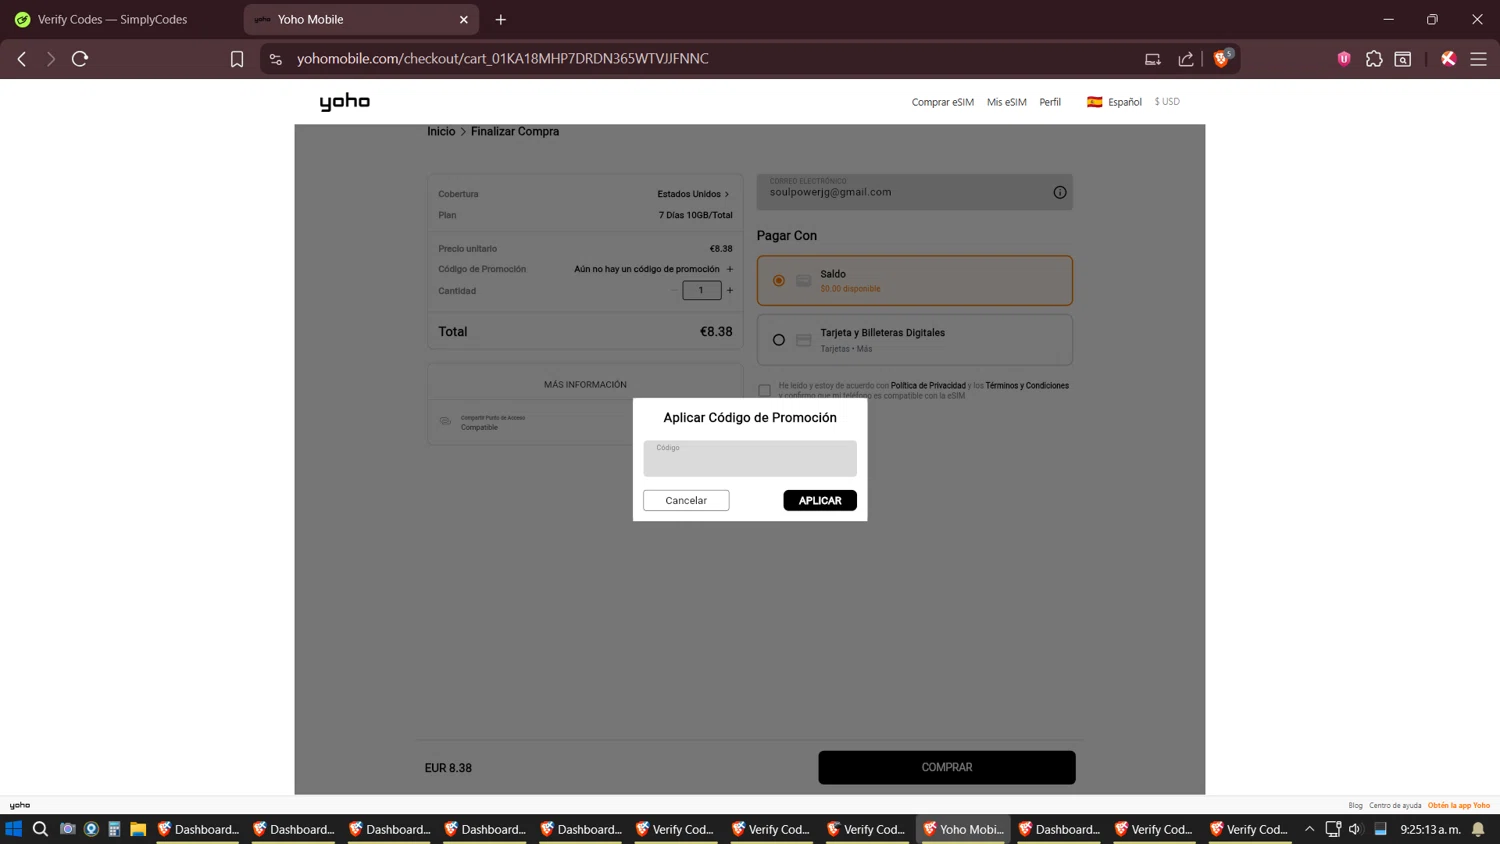Click the APLICAR button in promo dialog

819,500
